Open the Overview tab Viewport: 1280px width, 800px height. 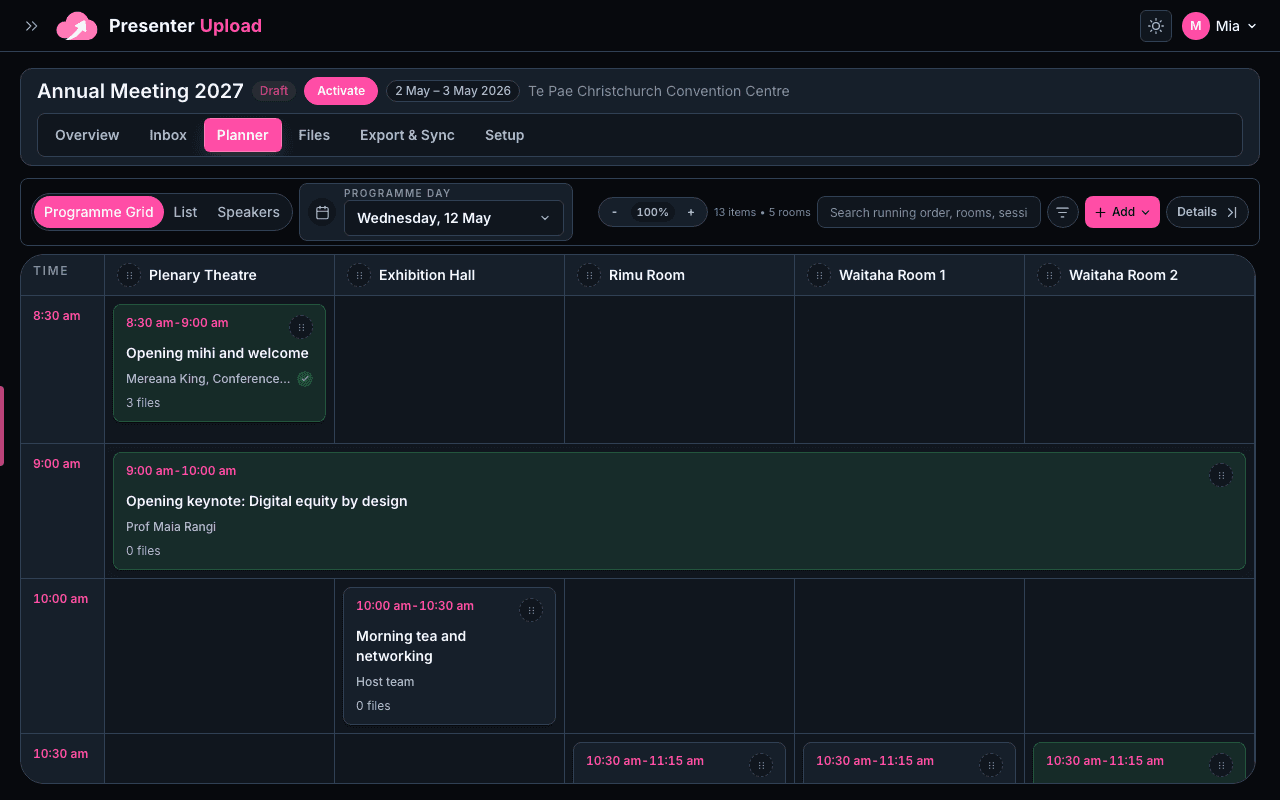(x=87, y=135)
